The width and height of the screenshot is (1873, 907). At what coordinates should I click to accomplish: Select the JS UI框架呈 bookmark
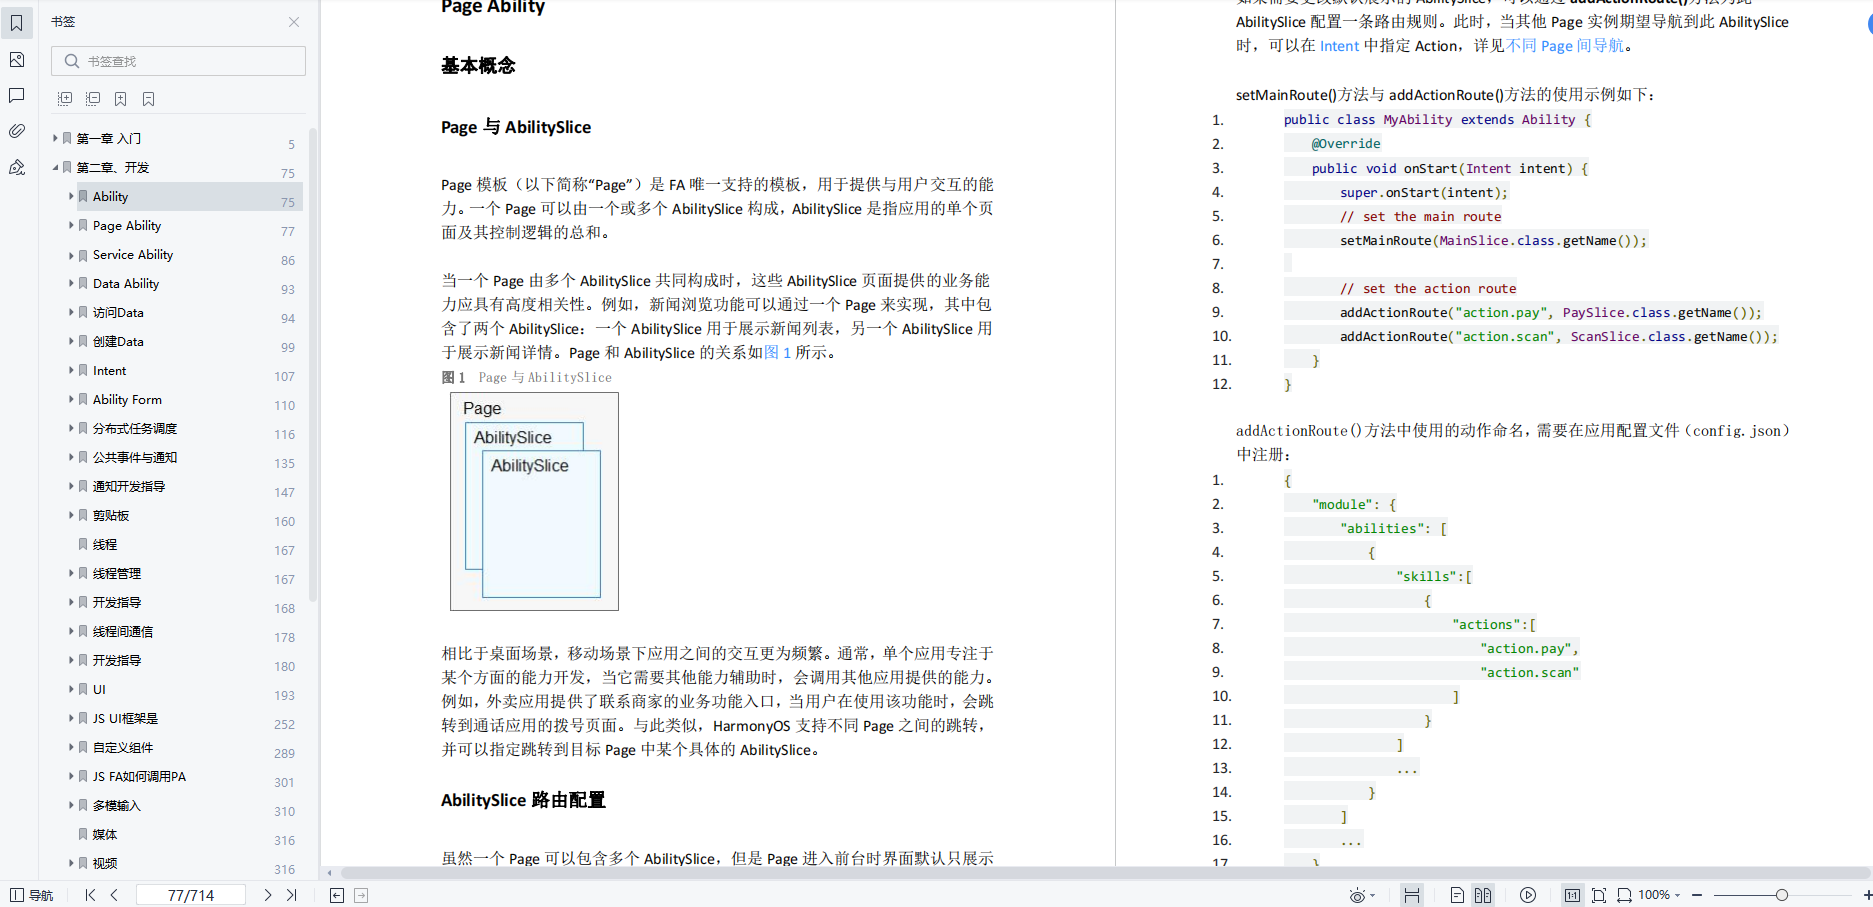tap(125, 719)
